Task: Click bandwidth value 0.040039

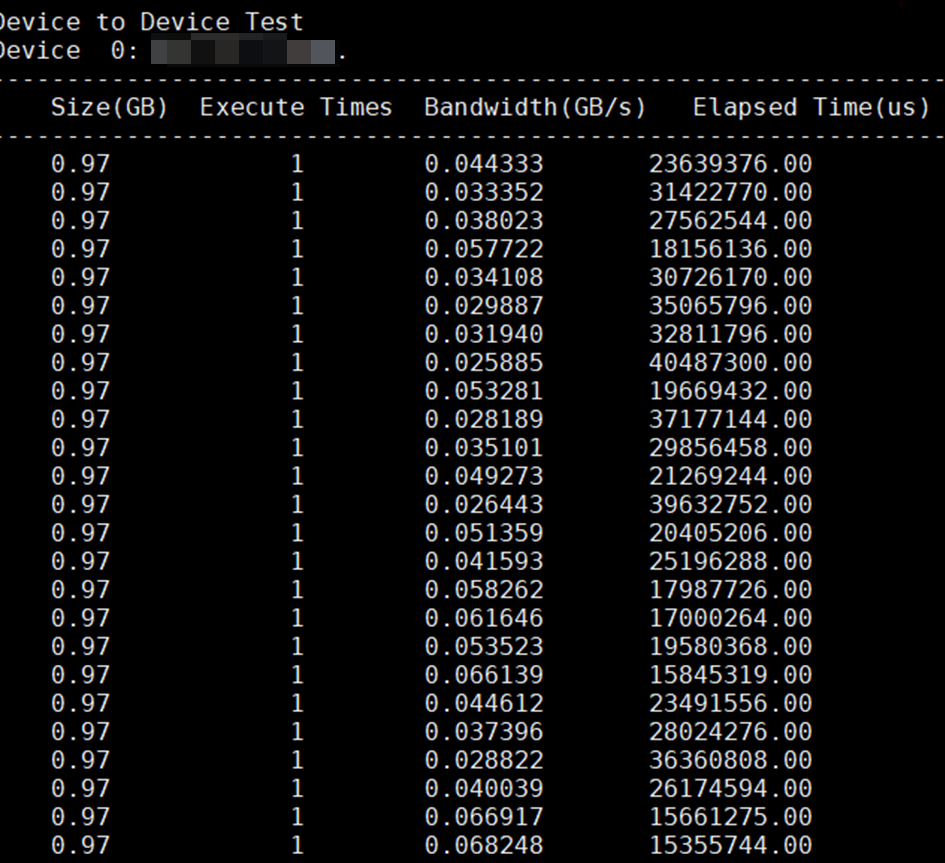Action: tap(484, 789)
